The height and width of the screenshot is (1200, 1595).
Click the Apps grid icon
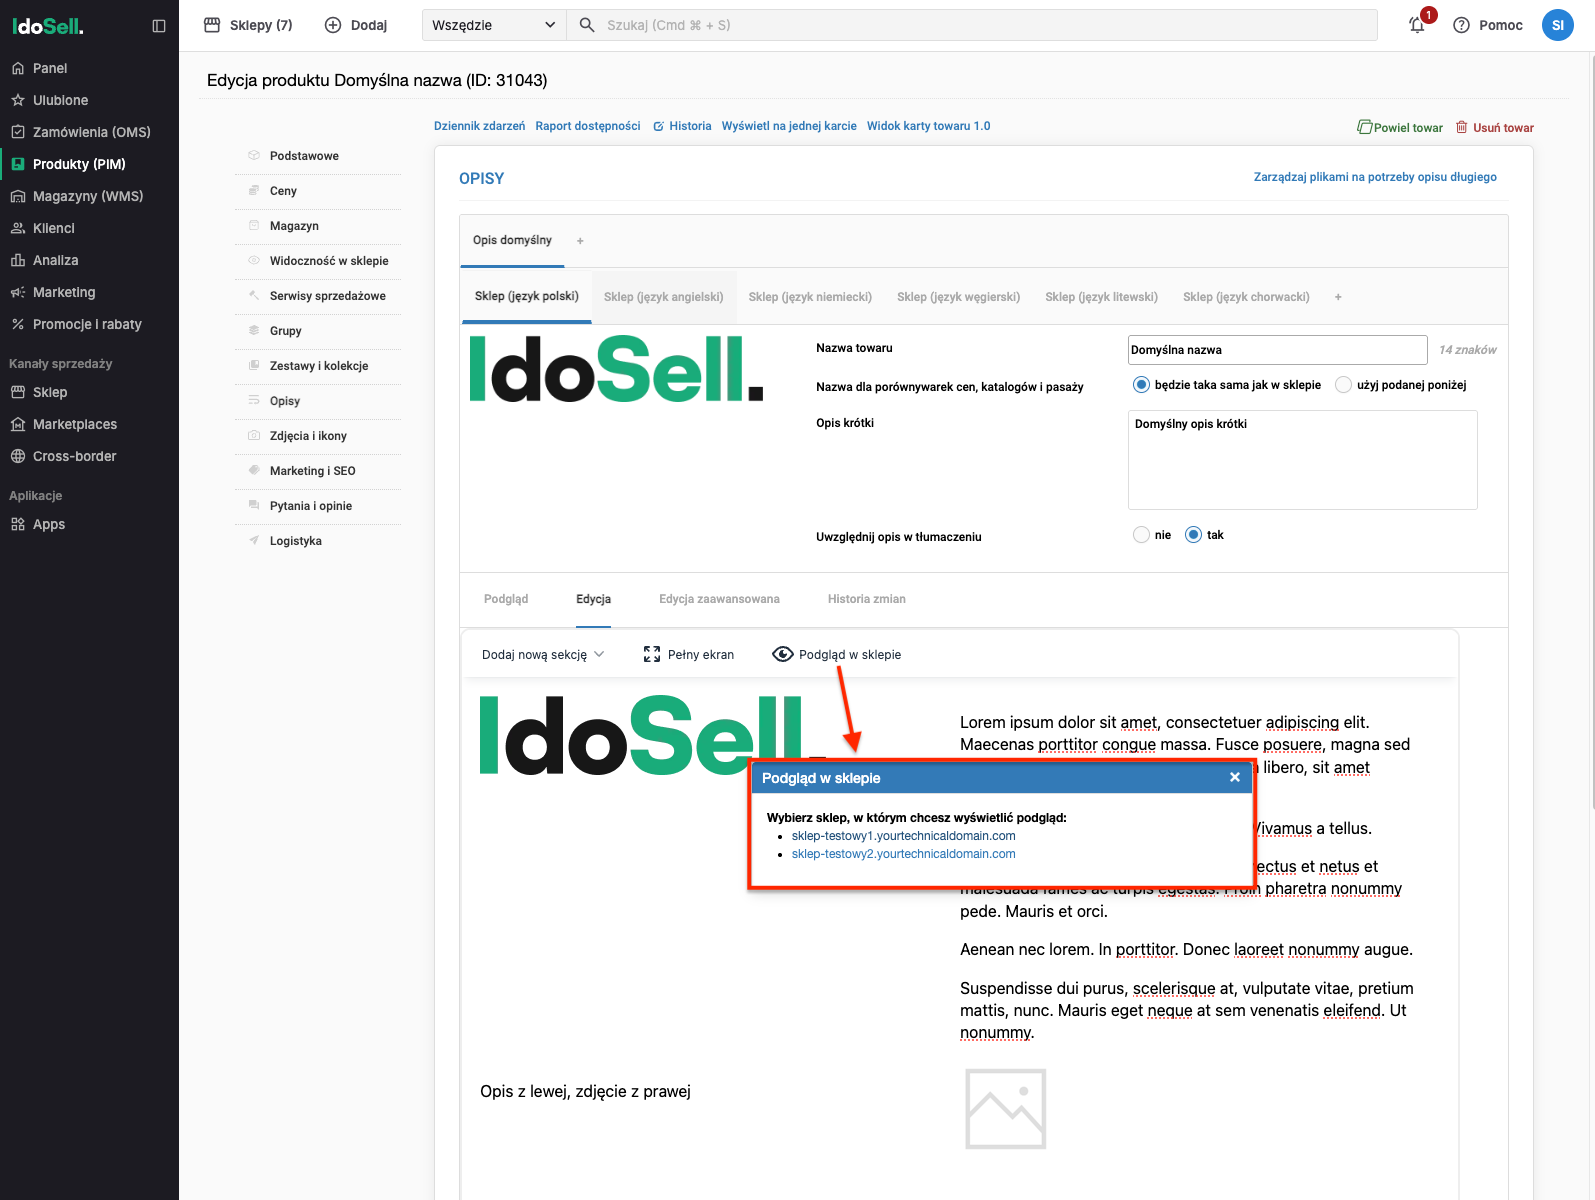point(18,524)
